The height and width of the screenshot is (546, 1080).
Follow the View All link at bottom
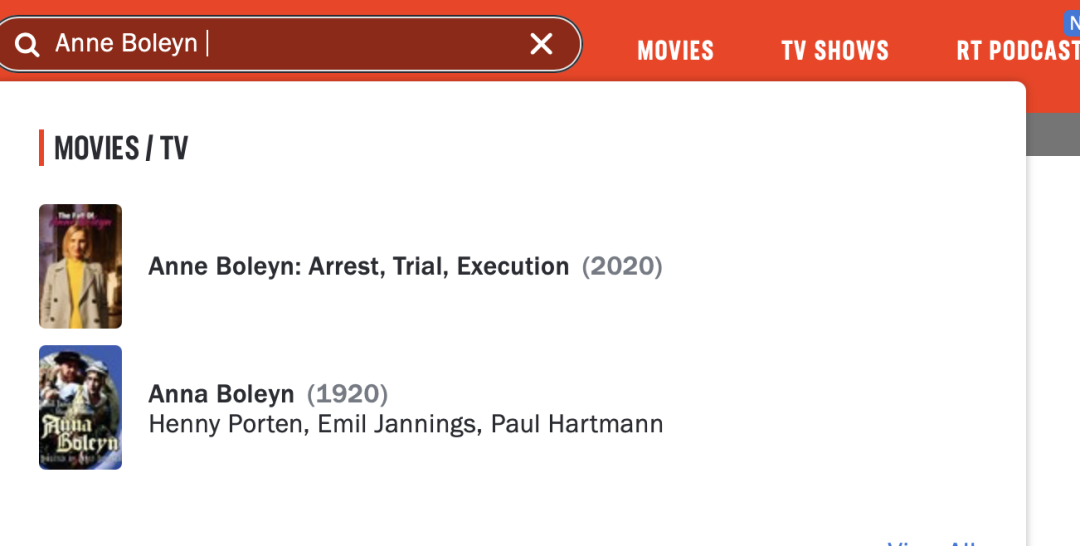click(932, 542)
